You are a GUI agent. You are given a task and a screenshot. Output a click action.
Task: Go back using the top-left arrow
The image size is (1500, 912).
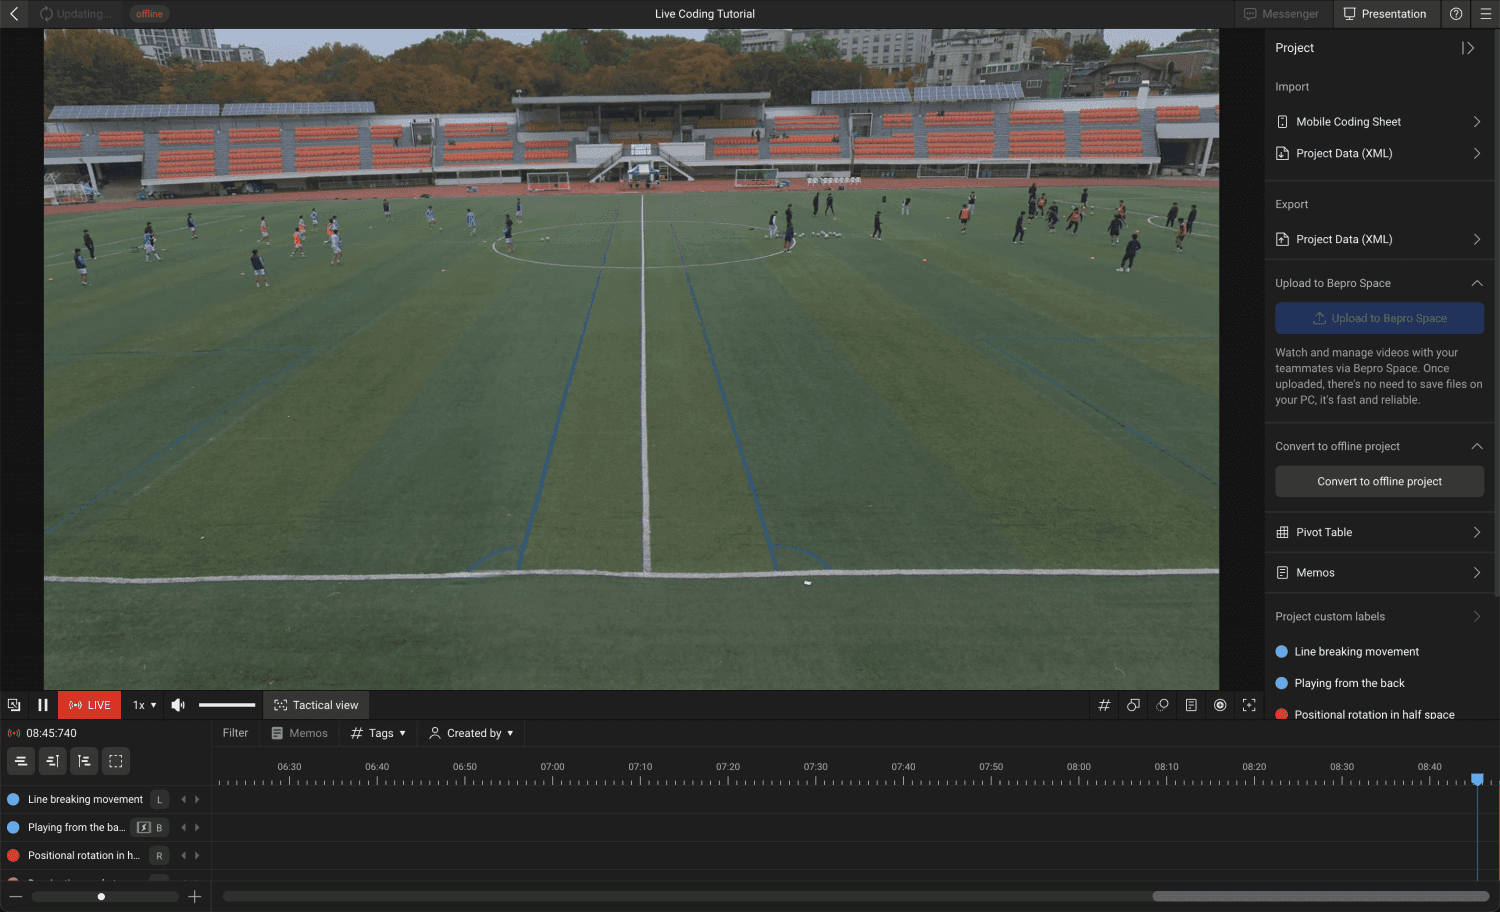(14, 14)
